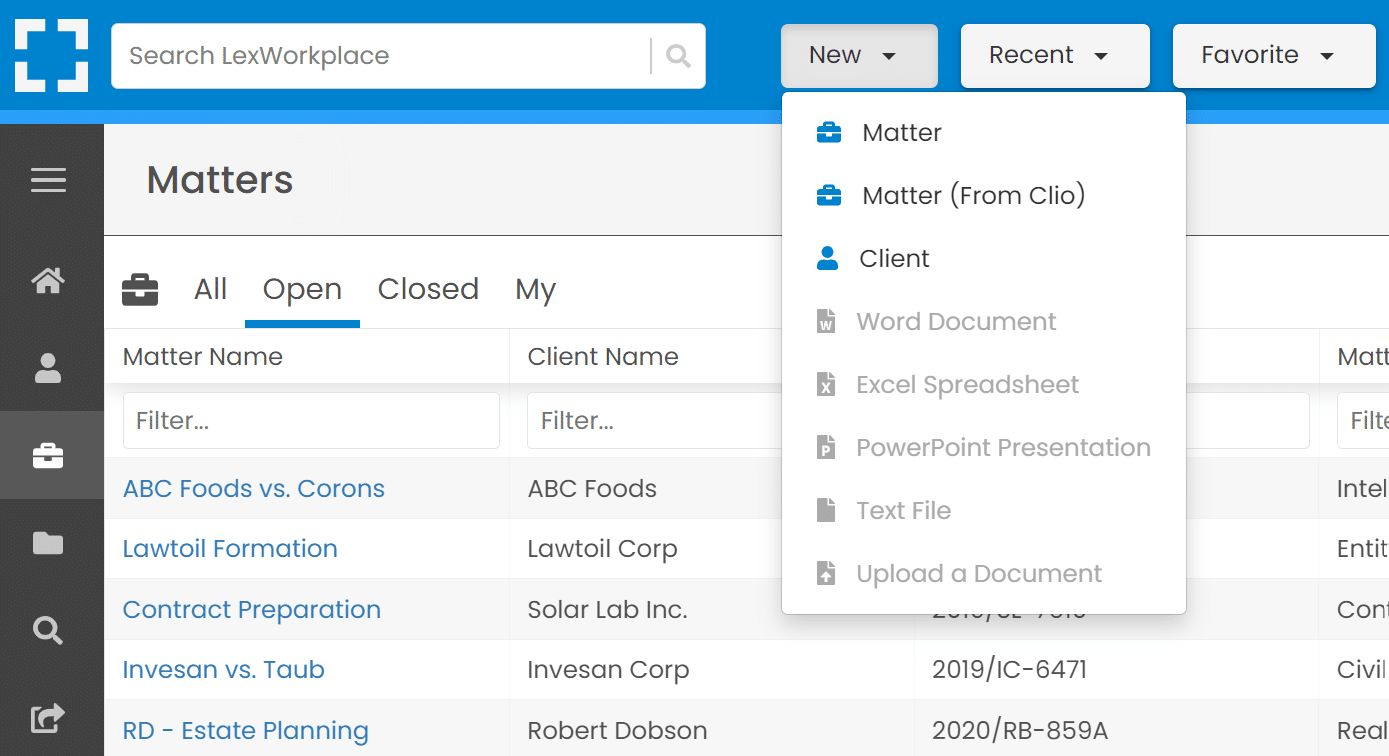Open the RD - Estate Planning link
Screen dimensions: 1389x756
(246, 731)
